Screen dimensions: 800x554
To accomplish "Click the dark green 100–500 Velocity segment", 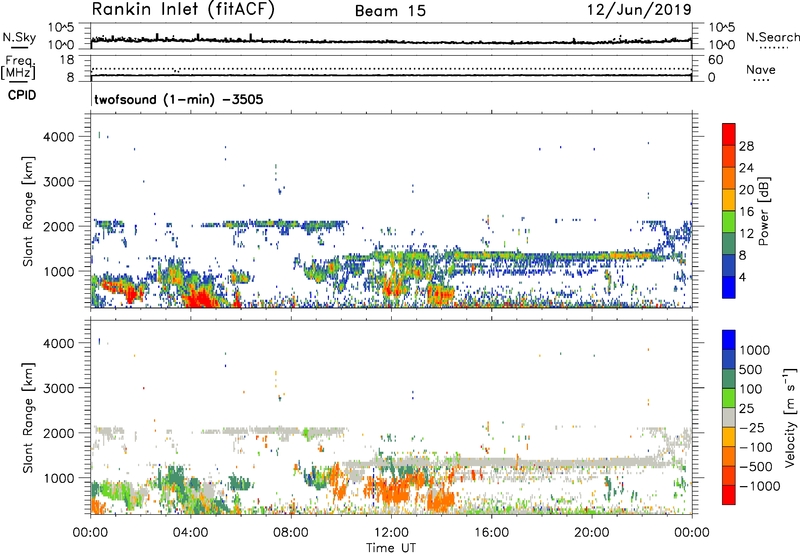I will tap(729, 379).
